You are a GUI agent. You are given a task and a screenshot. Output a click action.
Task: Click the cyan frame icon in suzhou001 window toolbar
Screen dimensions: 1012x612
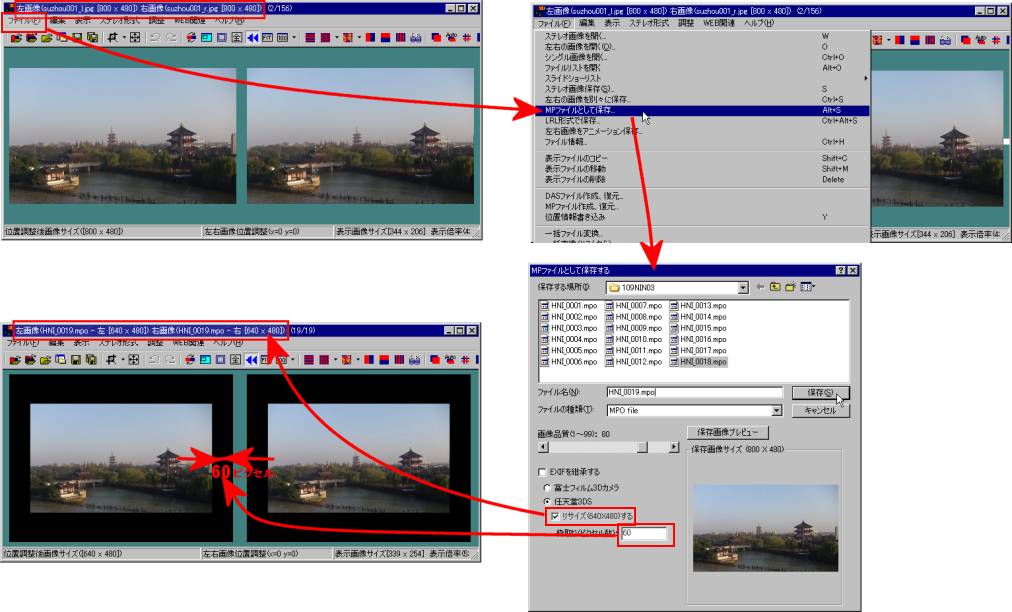[206, 37]
